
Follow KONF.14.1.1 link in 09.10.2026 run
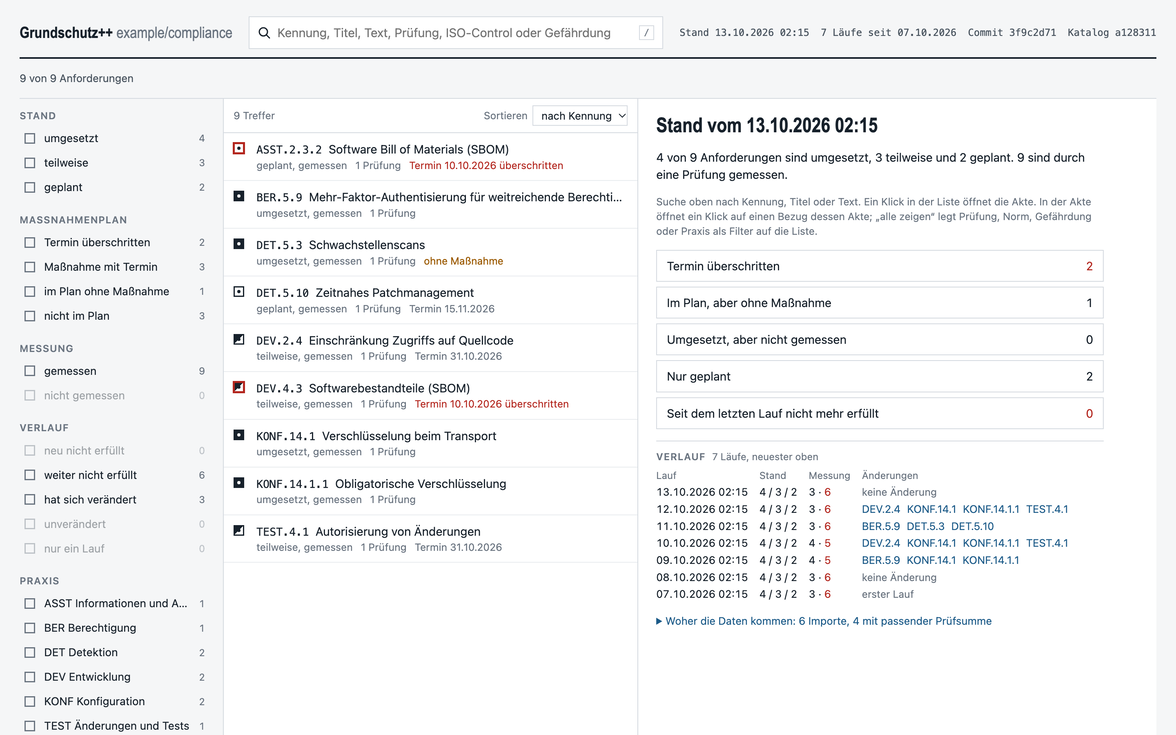(x=991, y=560)
